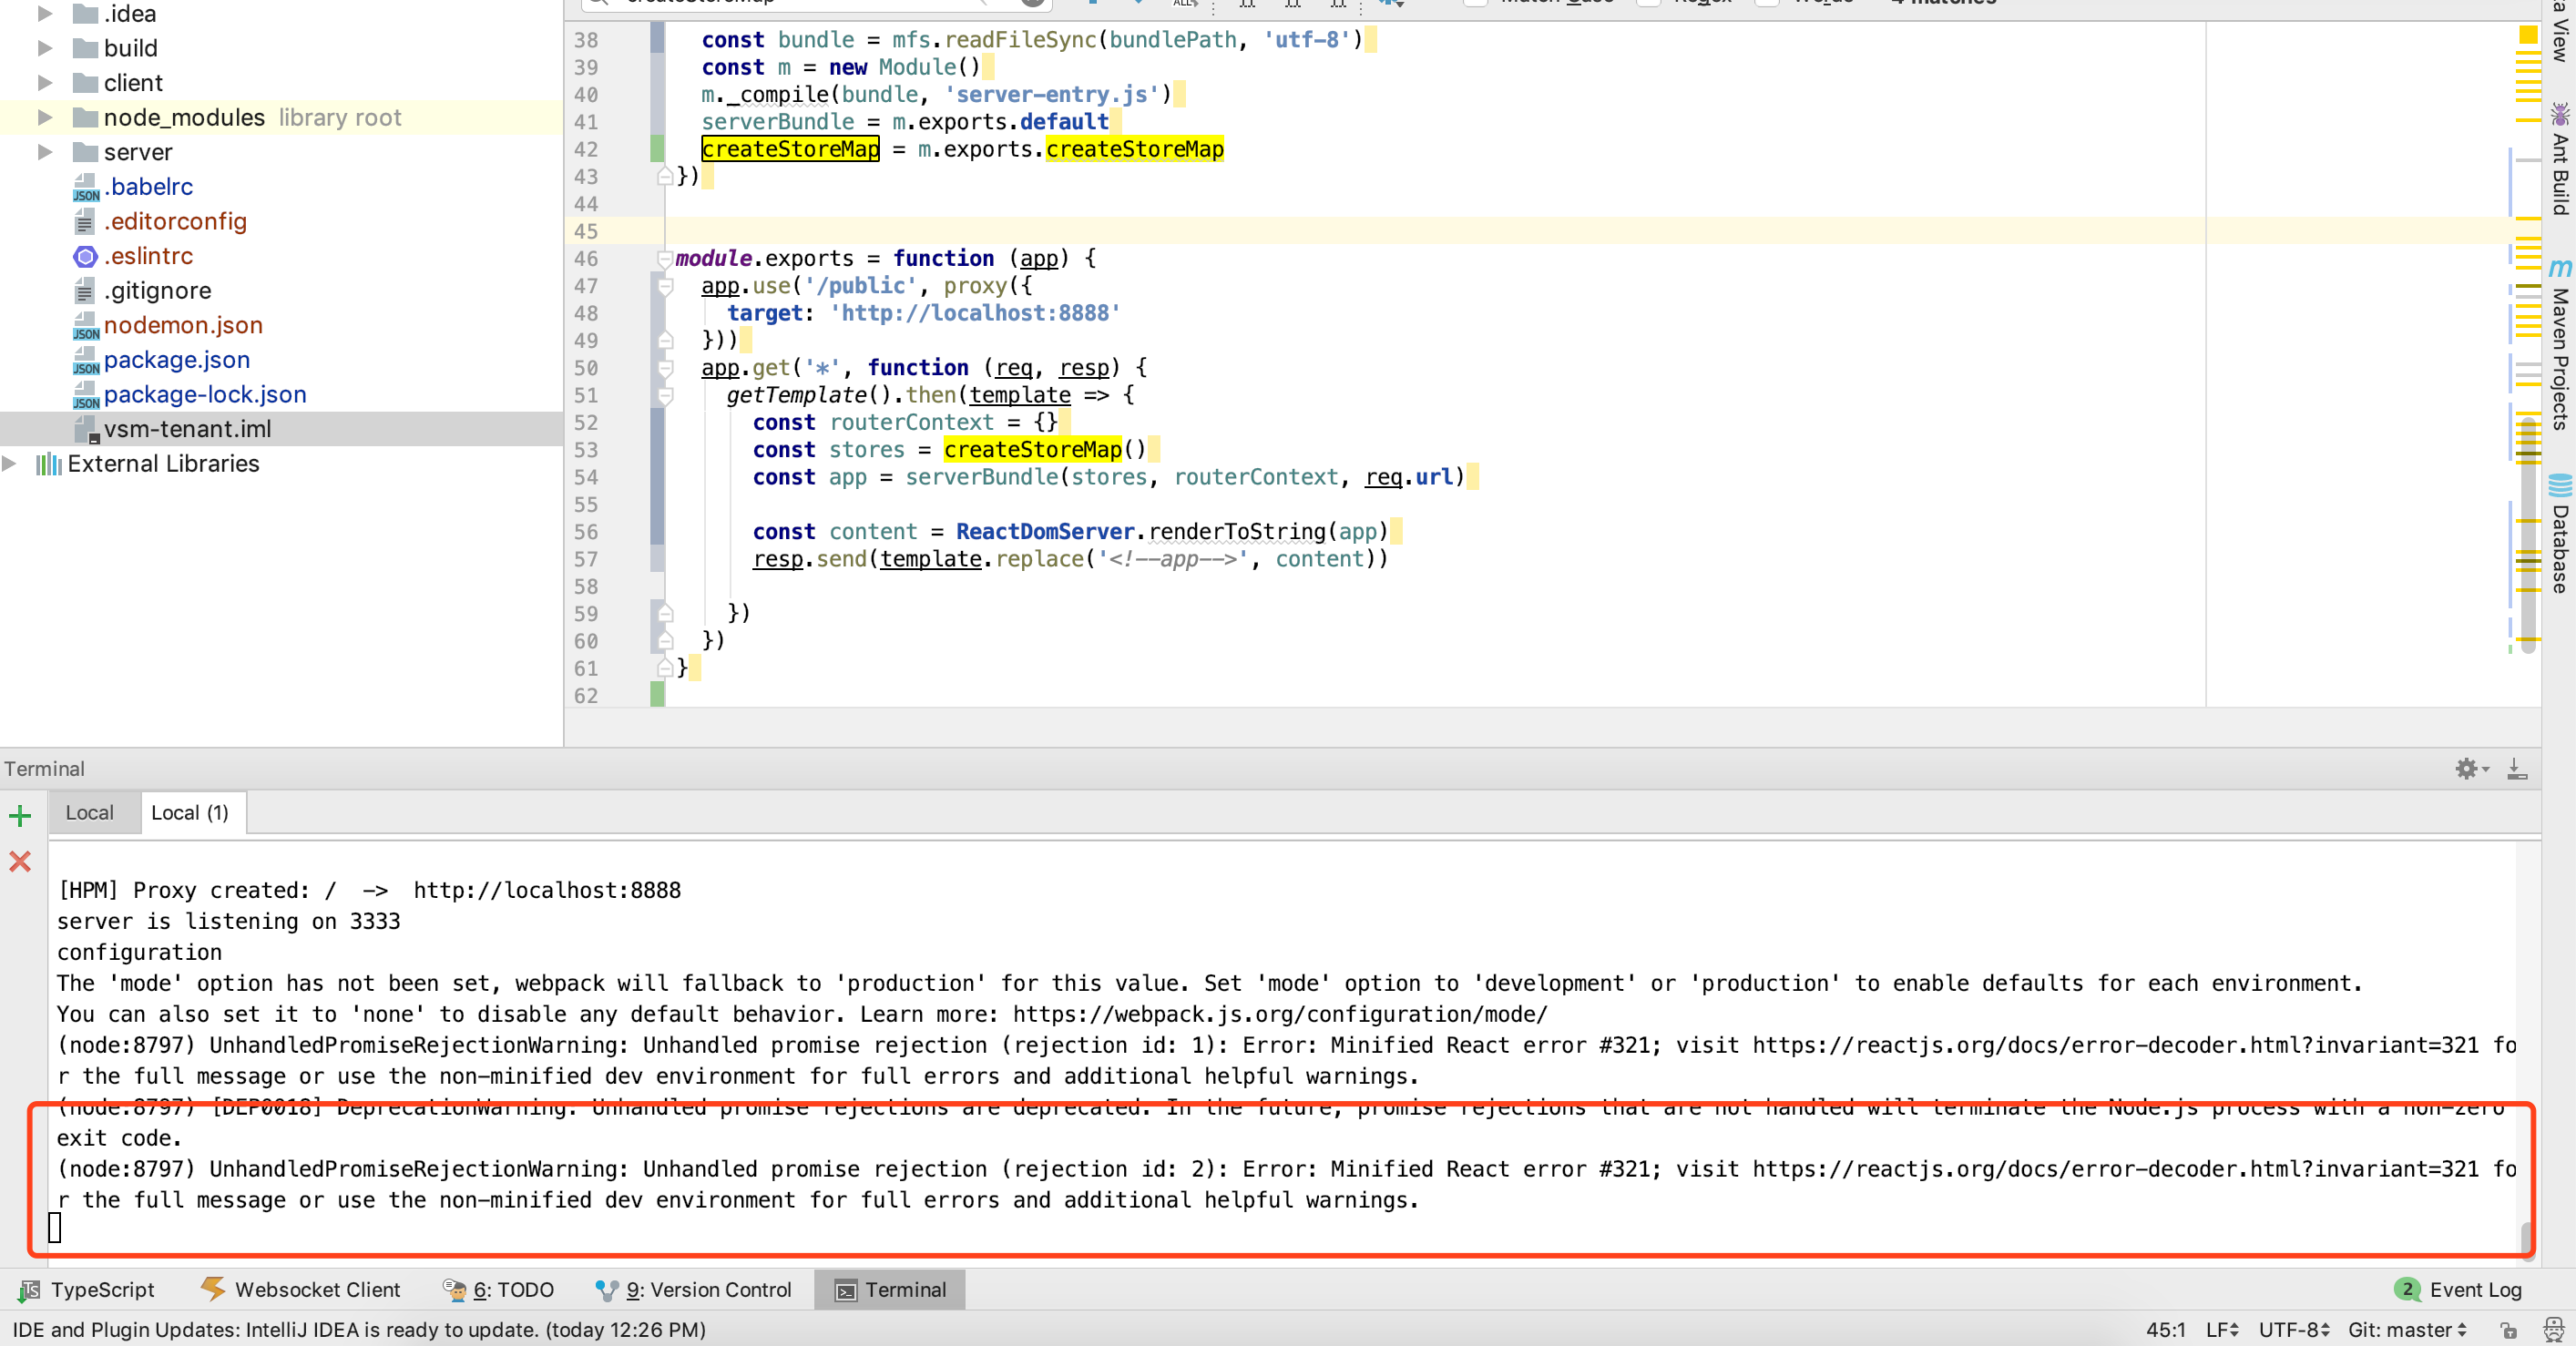This screenshot has height=1346, width=2576.
Task: Open the Database side panel
Action: 2560,534
